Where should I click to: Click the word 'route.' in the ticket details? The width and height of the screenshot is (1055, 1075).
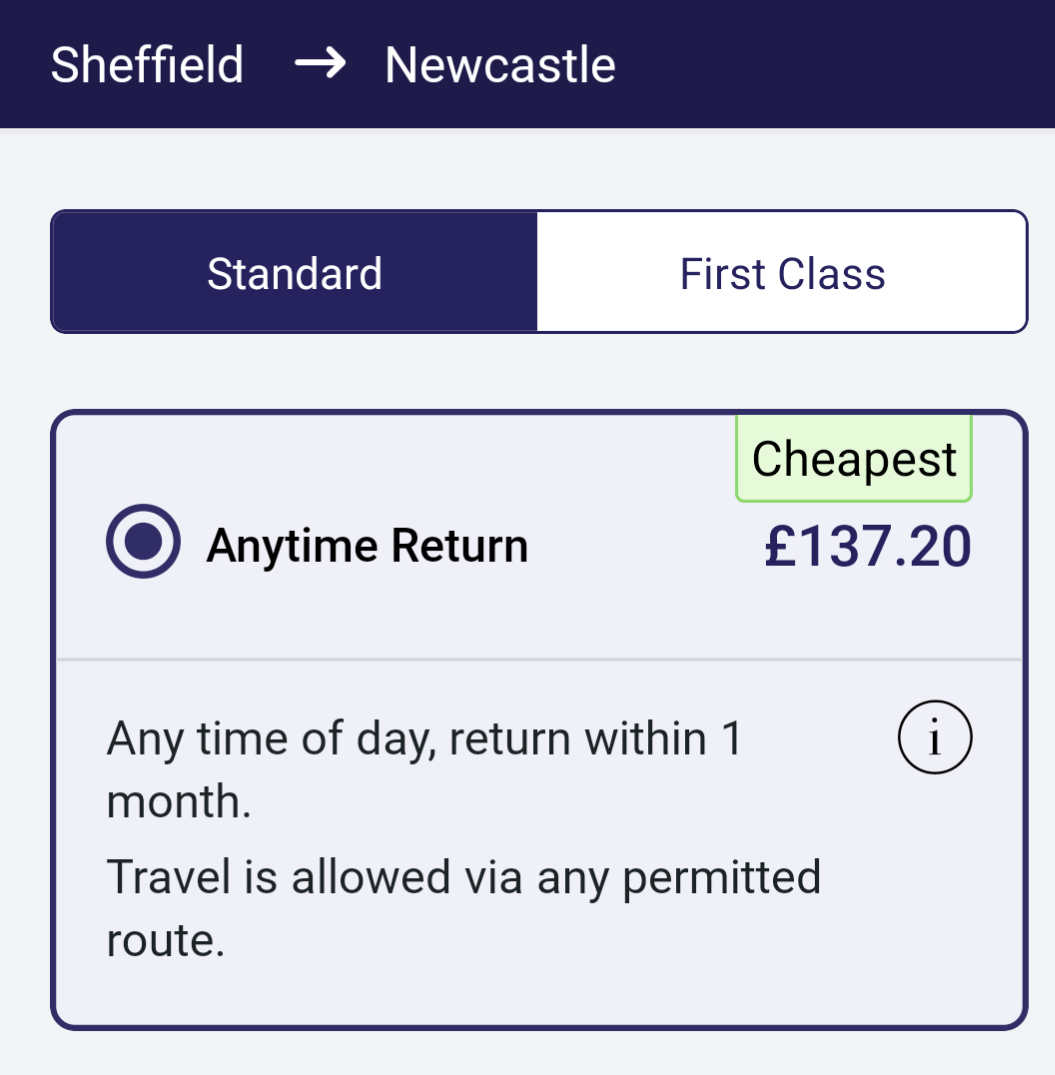coord(166,940)
